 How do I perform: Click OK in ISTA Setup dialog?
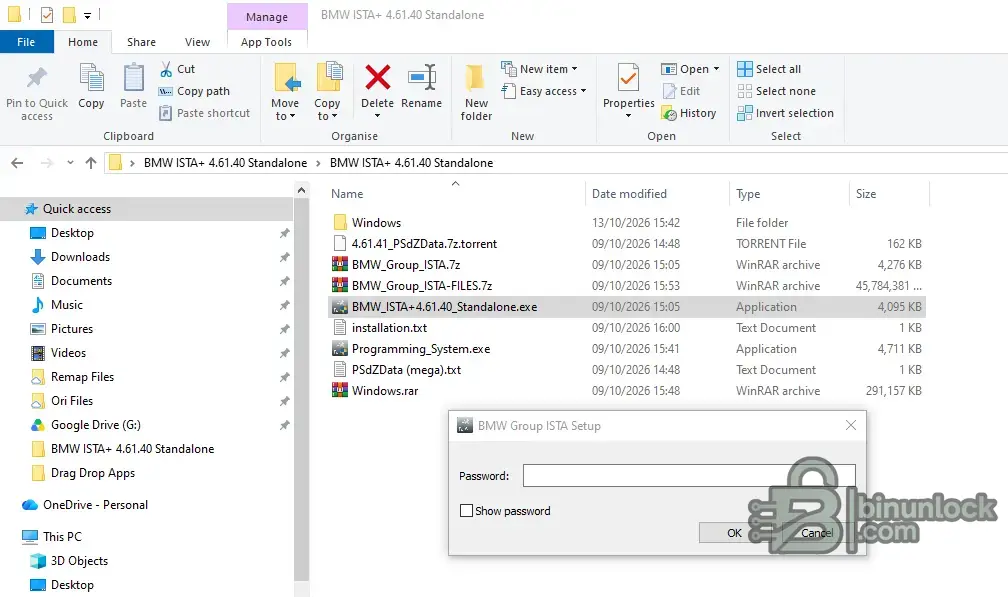734,533
